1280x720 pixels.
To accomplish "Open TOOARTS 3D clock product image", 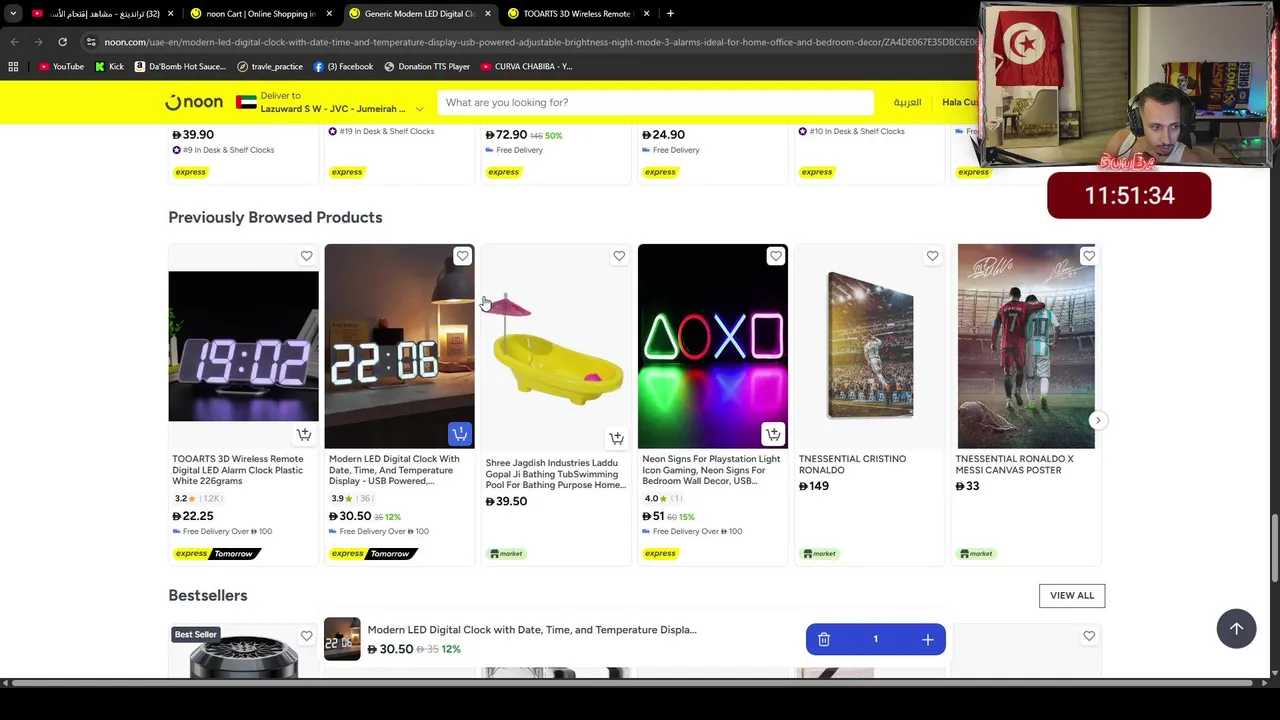I will (x=243, y=346).
